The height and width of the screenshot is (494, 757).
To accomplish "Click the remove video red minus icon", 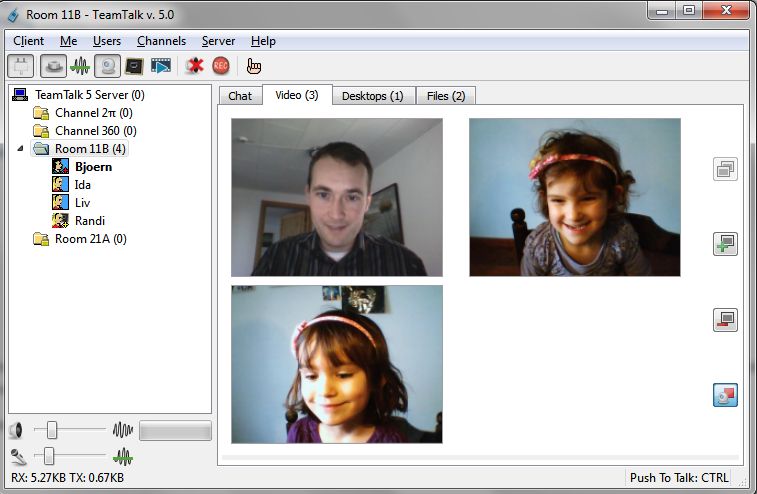I will pos(725,320).
